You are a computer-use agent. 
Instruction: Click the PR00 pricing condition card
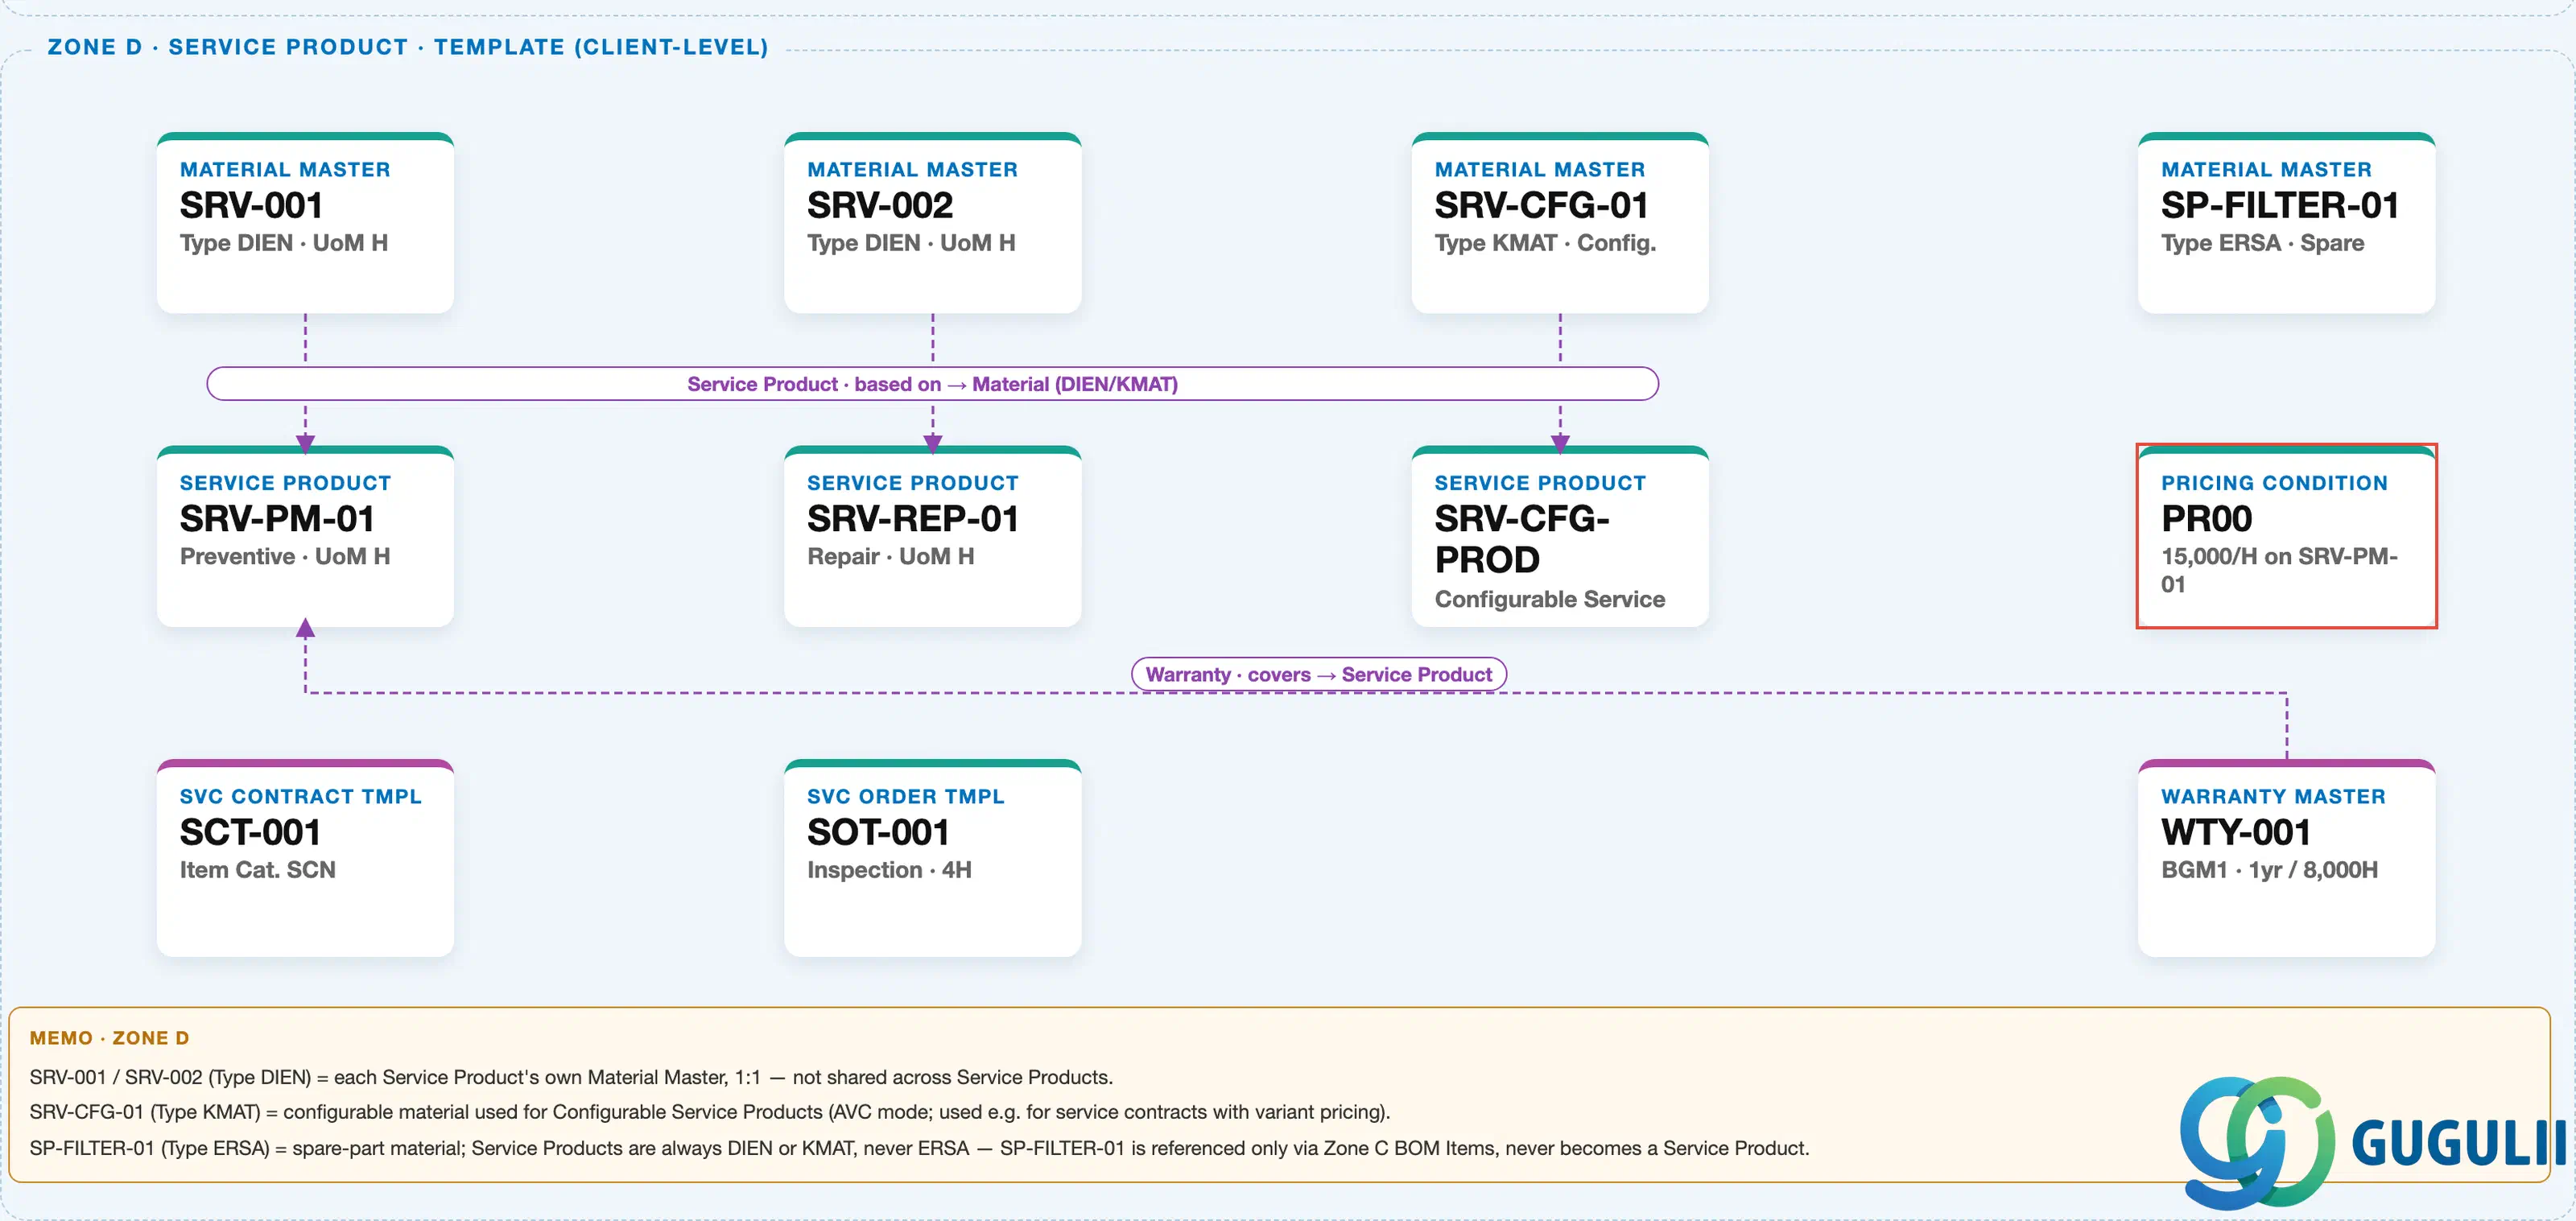2286,537
